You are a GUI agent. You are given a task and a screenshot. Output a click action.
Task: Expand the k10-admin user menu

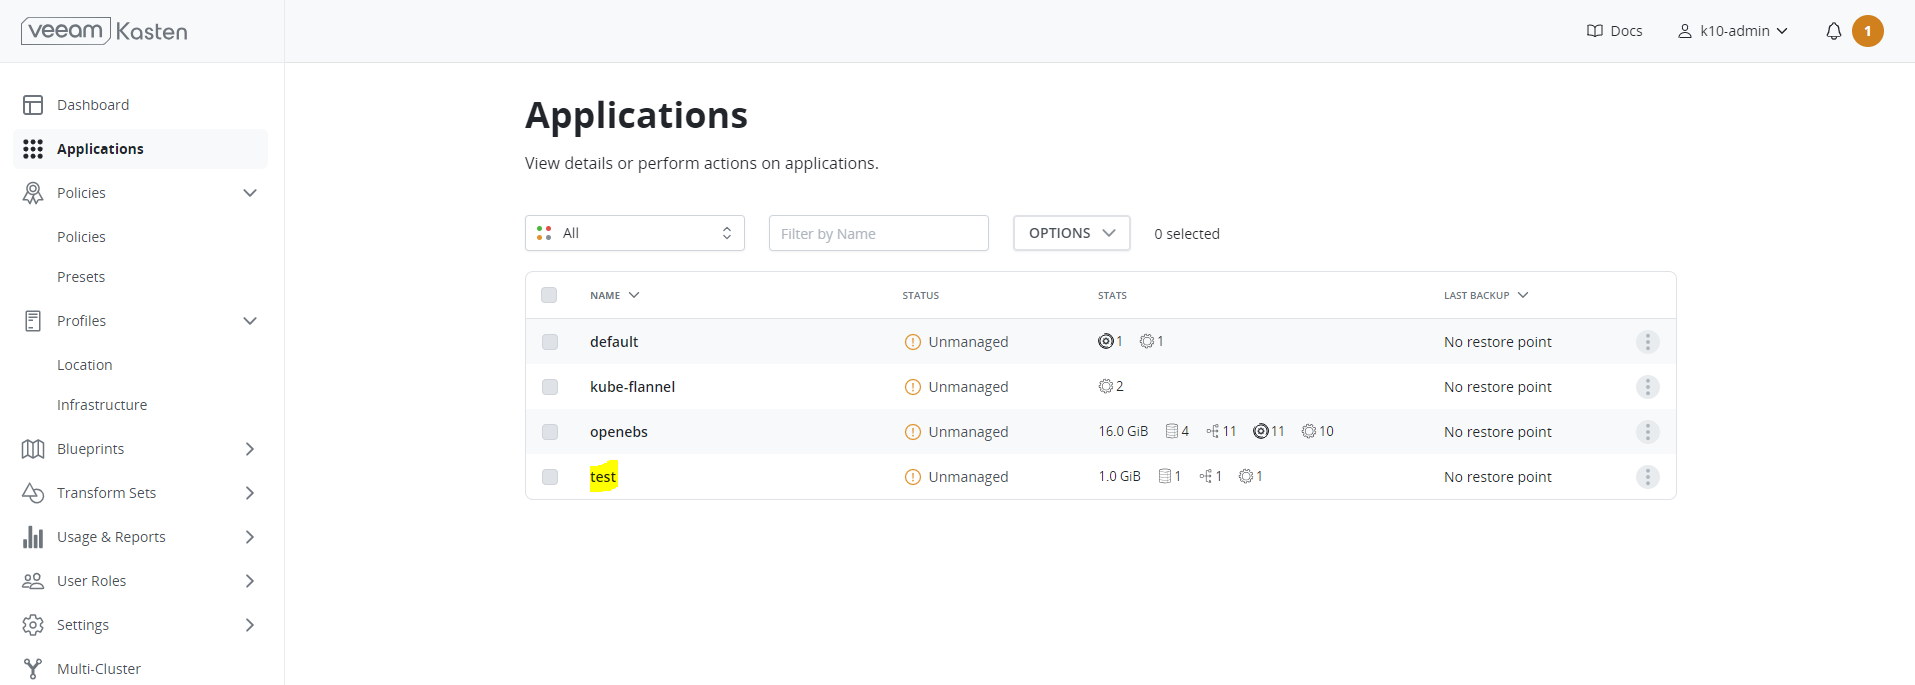tap(1732, 31)
